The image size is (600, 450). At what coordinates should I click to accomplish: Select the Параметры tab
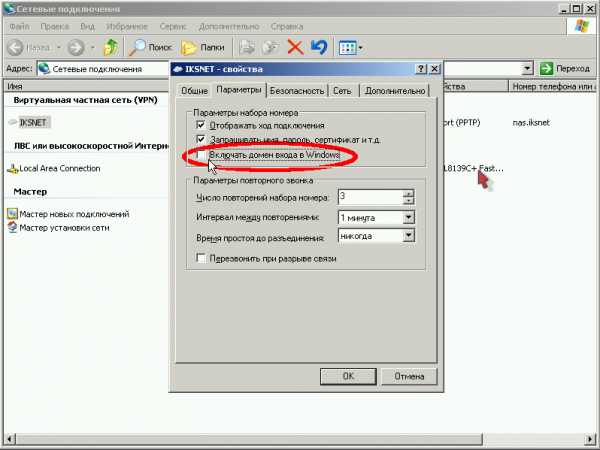click(239, 90)
